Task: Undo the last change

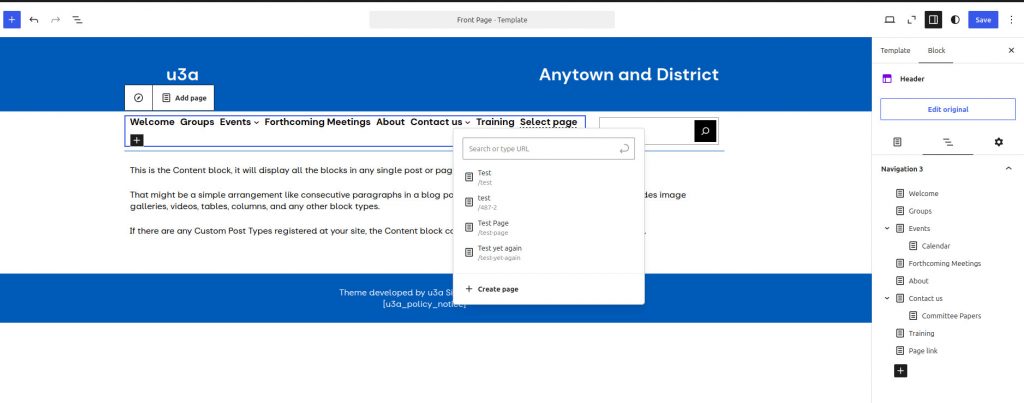Action: click(34, 20)
